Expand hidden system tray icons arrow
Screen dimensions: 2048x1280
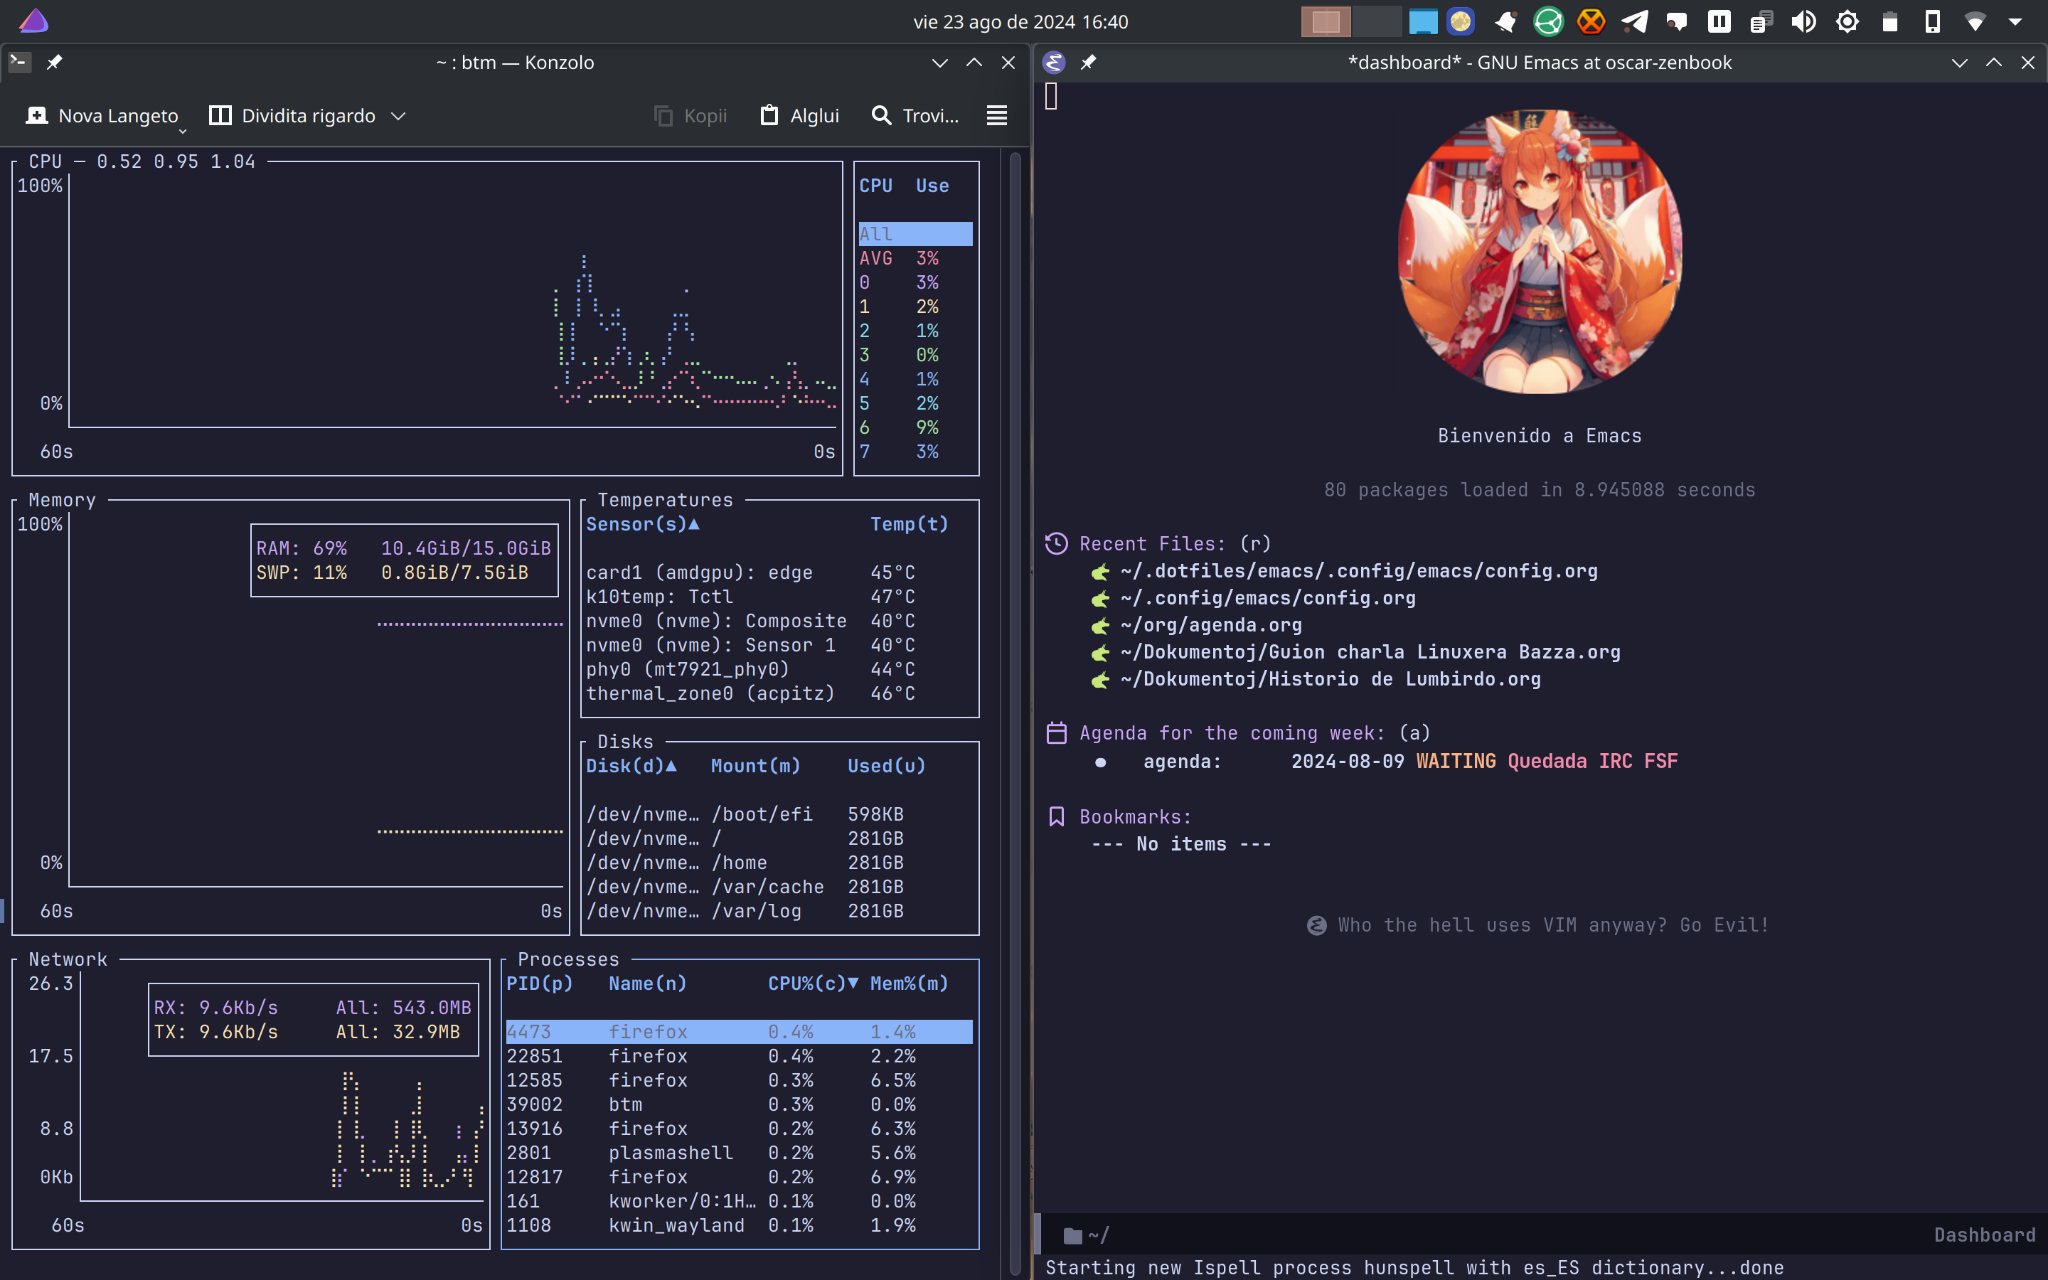(x=2015, y=21)
